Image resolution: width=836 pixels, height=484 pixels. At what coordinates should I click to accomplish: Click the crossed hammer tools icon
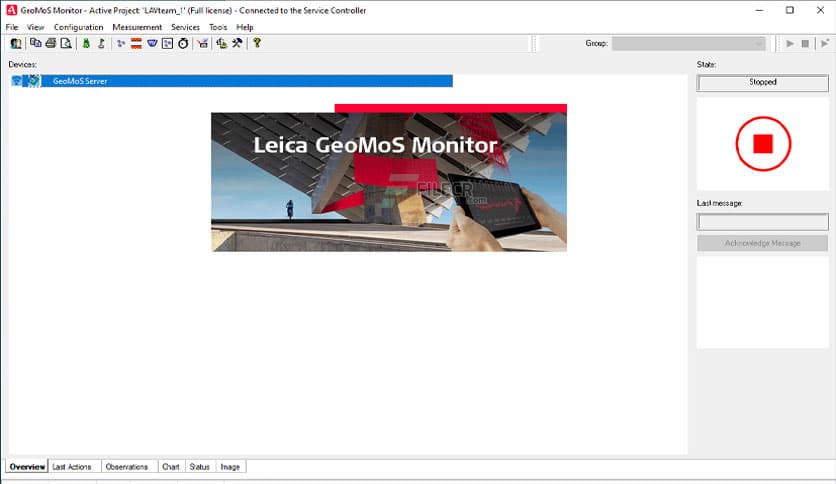click(237, 43)
